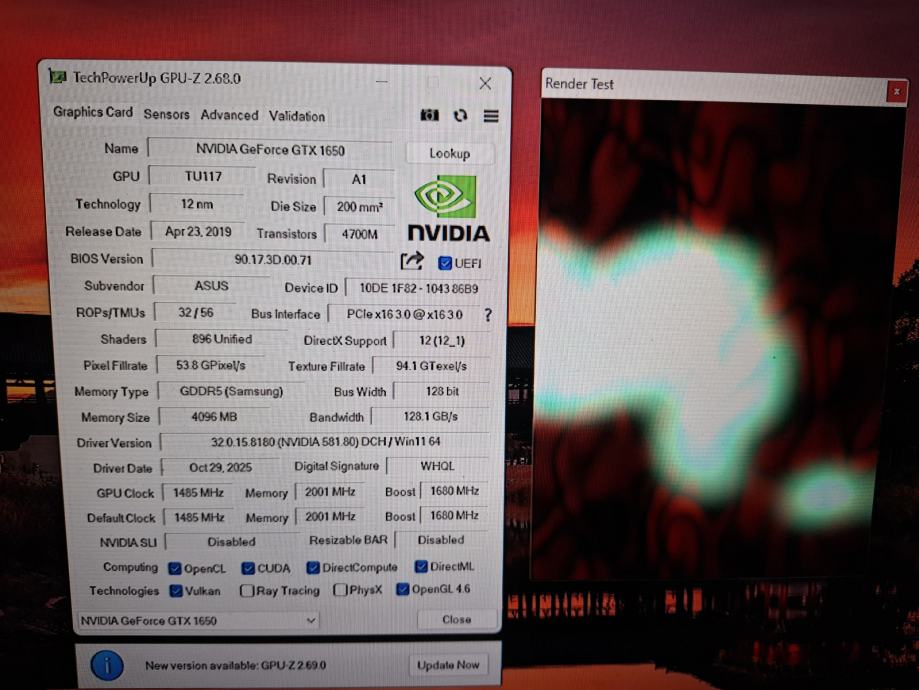Click the Bus Interface PCIe x16 3.0 value
The image size is (919, 690).
[404, 314]
